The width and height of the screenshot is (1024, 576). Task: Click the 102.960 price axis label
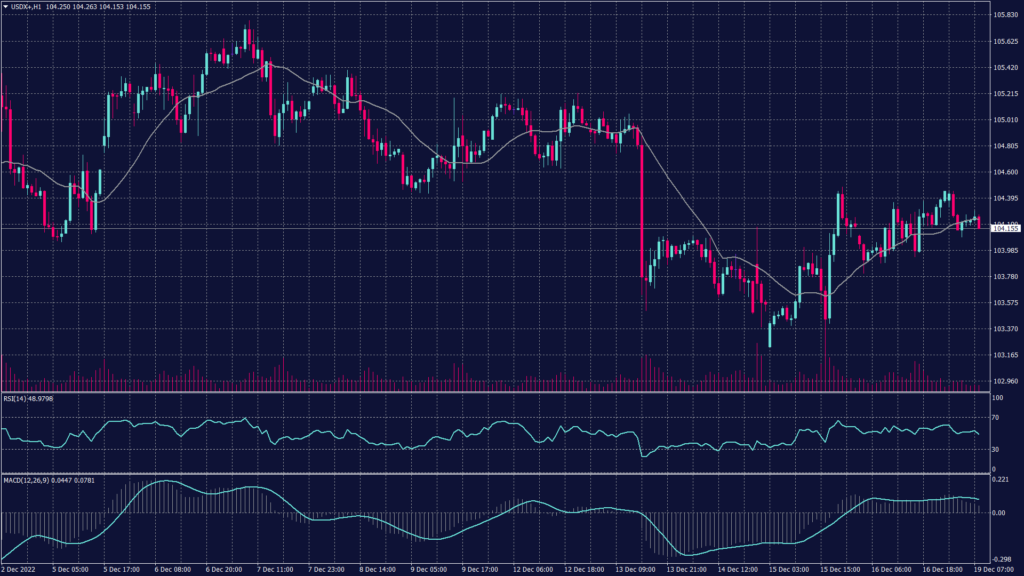pyautogui.click(x=1005, y=381)
